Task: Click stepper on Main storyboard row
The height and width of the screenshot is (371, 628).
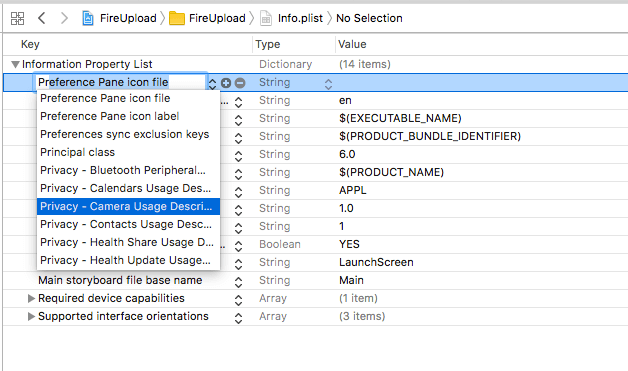Action: [x=238, y=282]
